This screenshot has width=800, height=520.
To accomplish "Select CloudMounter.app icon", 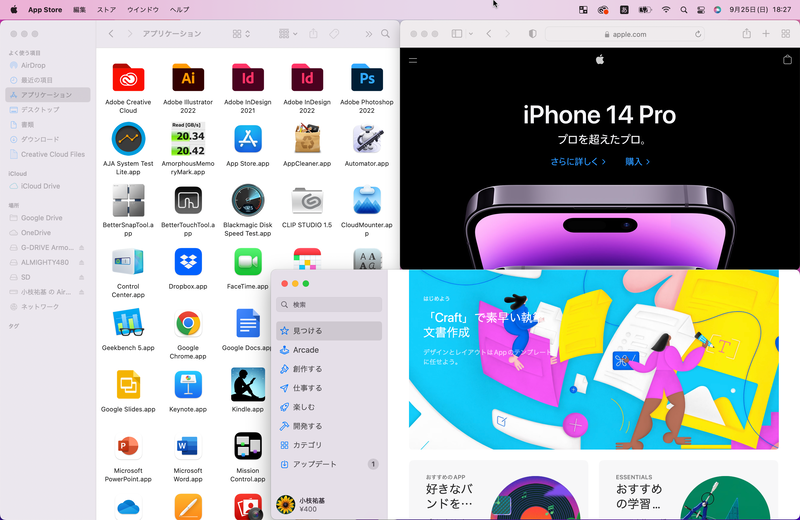I will (367, 200).
